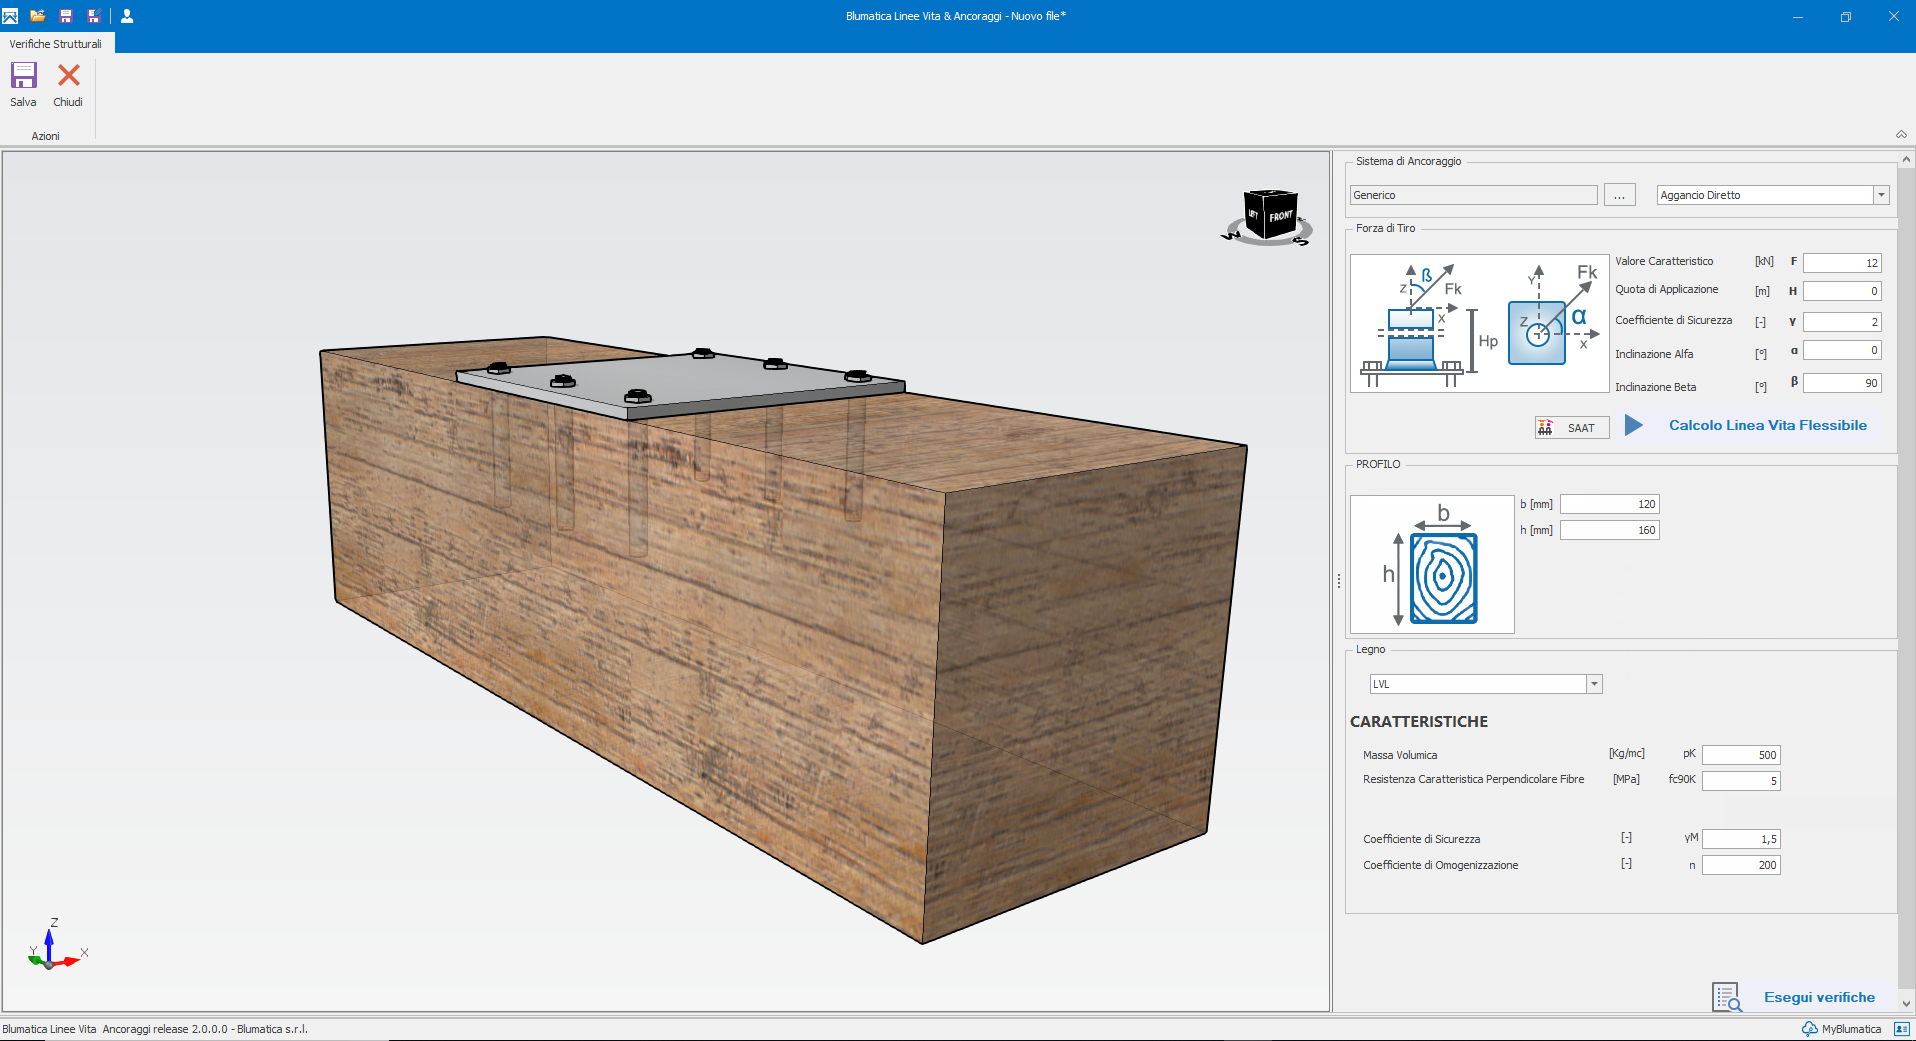
Task: Click the save-as icon with pencil in title bar
Action: click(x=94, y=16)
